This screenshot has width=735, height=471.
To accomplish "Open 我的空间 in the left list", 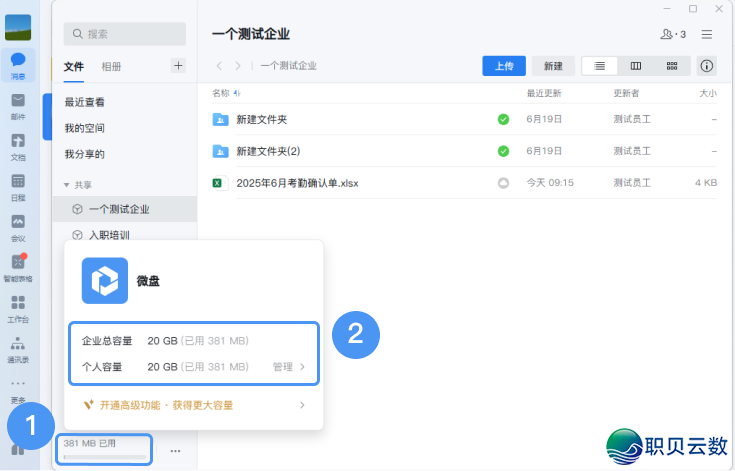I will tap(84, 128).
